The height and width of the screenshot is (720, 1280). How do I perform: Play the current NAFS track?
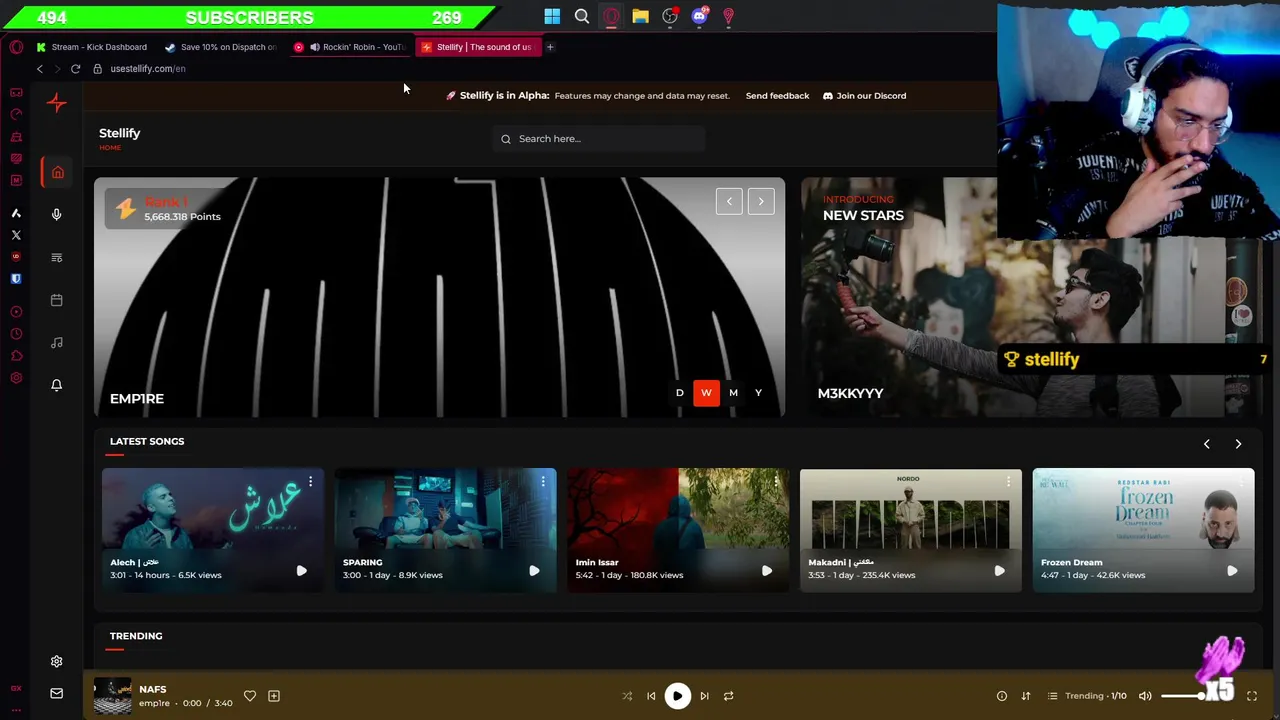pyautogui.click(x=677, y=696)
